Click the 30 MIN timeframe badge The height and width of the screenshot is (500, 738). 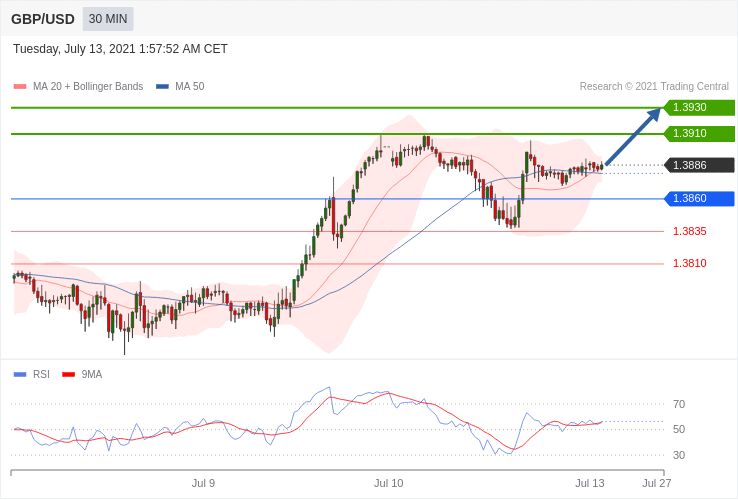tap(108, 19)
